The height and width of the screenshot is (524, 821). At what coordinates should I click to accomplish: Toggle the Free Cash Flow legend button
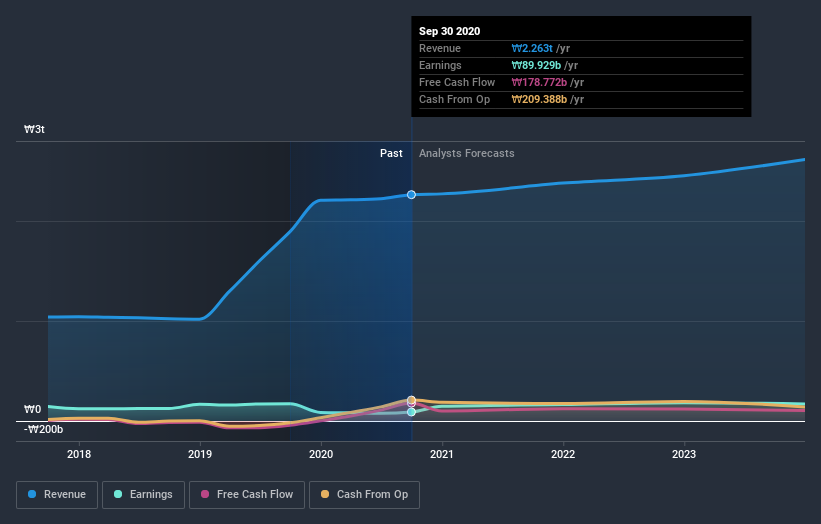247,495
